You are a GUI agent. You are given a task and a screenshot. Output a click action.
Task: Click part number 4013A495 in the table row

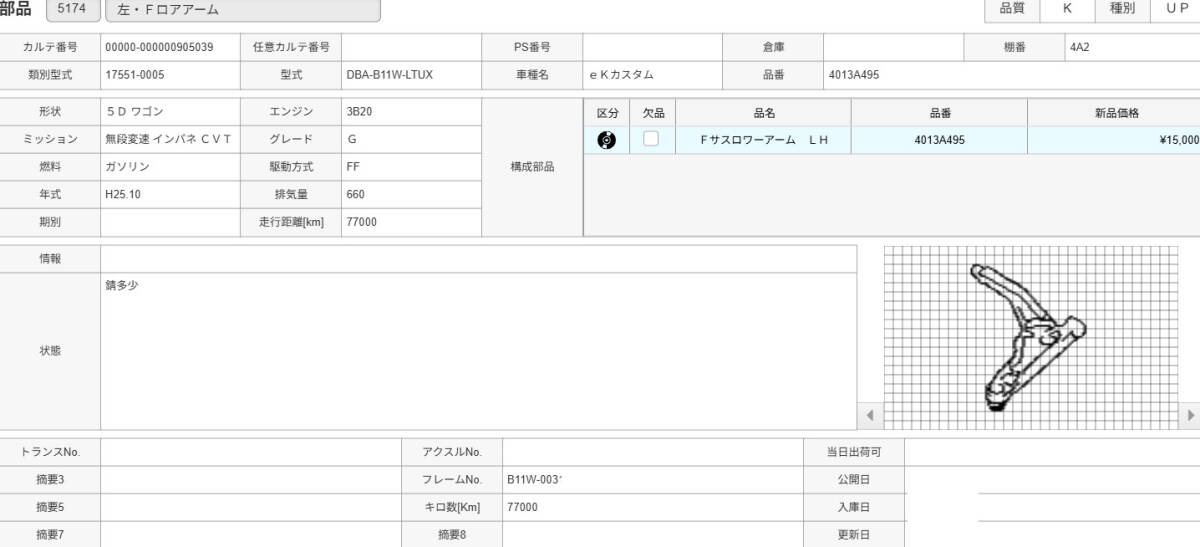[939, 141]
